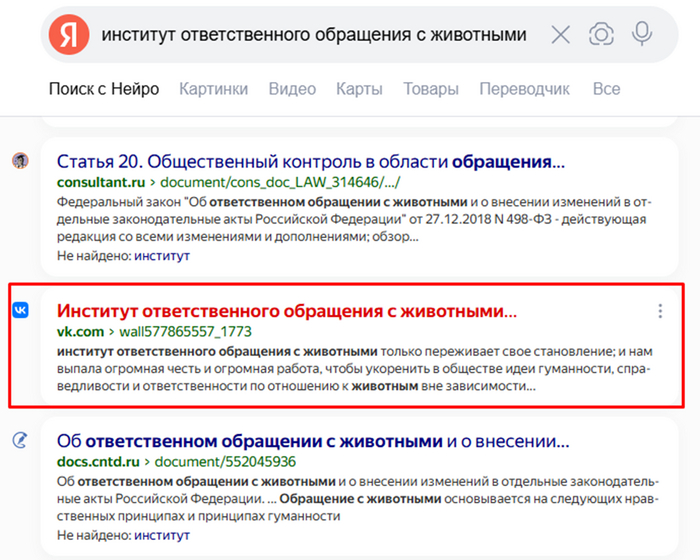Click the document/552045936 path link
This screenshot has width=700, height=560.
tap(225, 462)
